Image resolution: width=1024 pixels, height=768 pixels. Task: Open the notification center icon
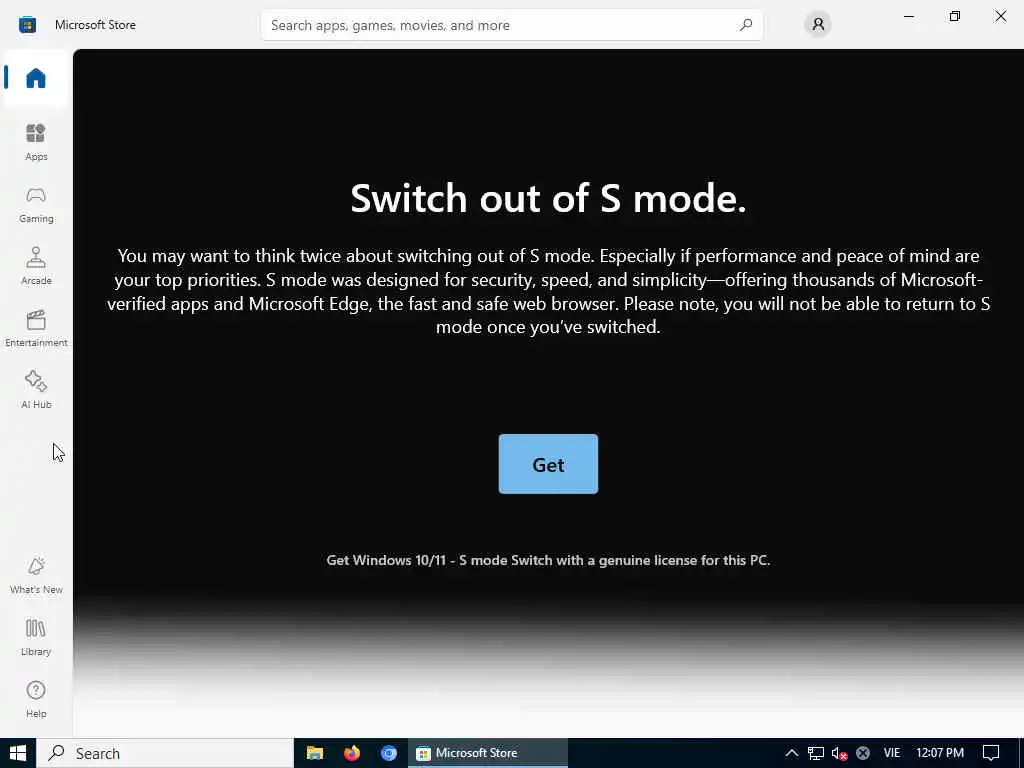[991, 753]
